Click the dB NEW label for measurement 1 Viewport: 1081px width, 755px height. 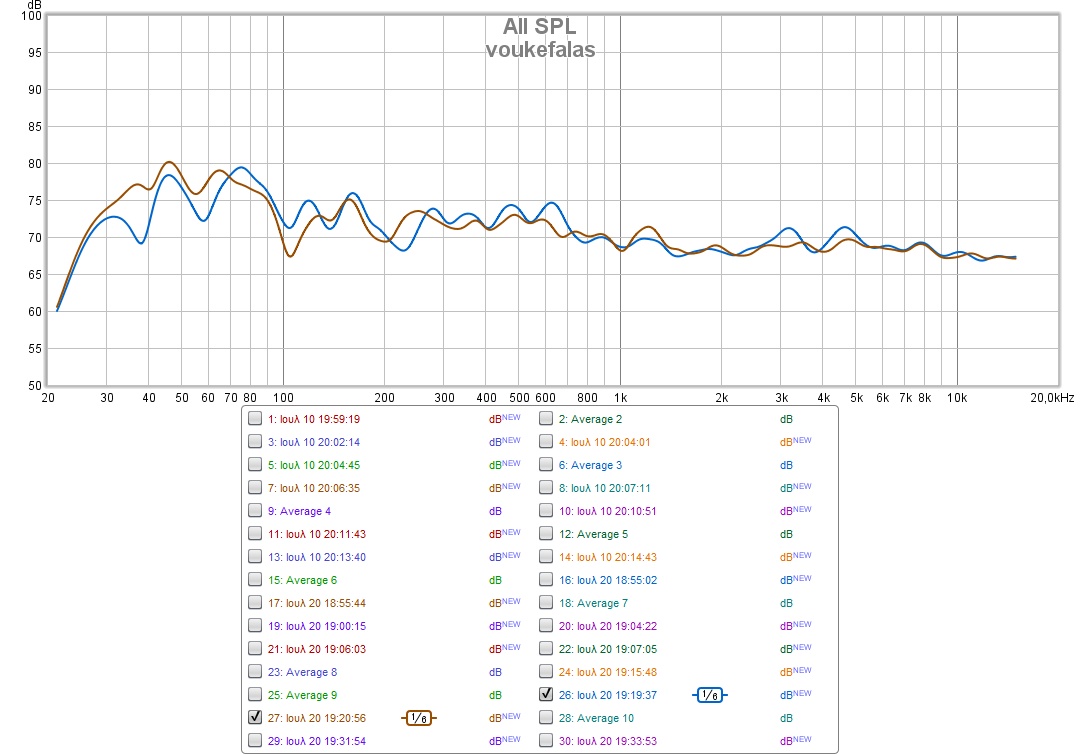(x=505, y=419)
